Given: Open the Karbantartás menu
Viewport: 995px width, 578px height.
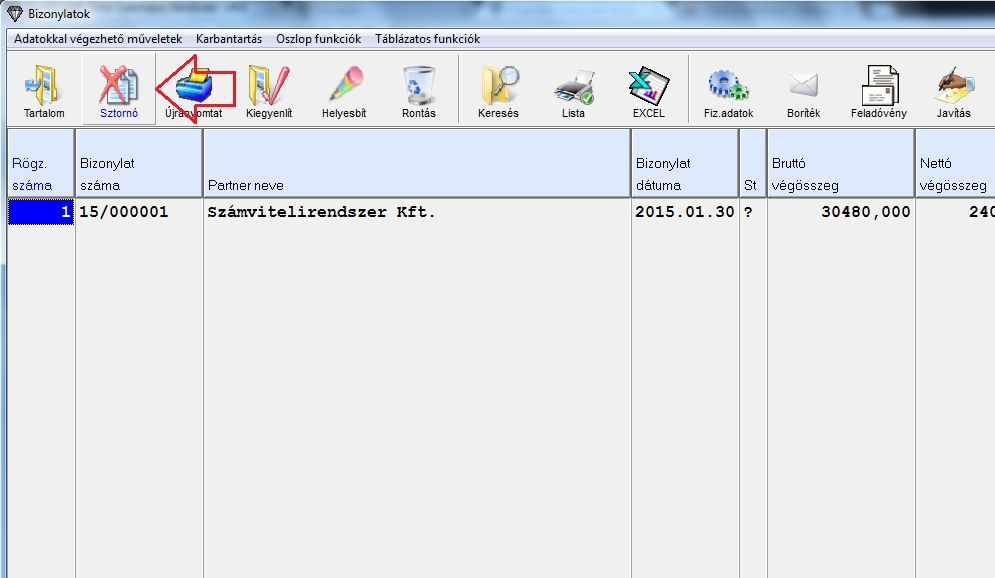Looking at the screenshot, I should coord(229,39).
